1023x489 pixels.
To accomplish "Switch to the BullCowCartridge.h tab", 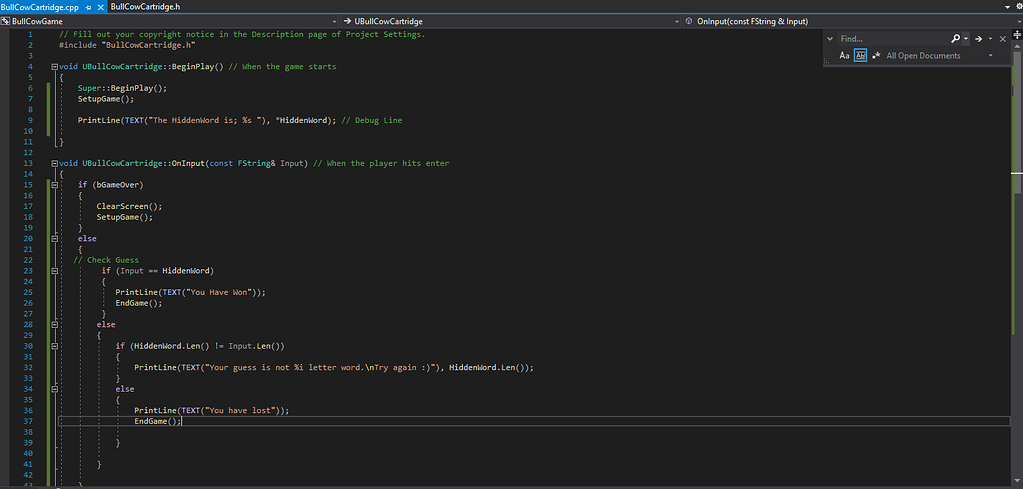I will tap(145, 7).
